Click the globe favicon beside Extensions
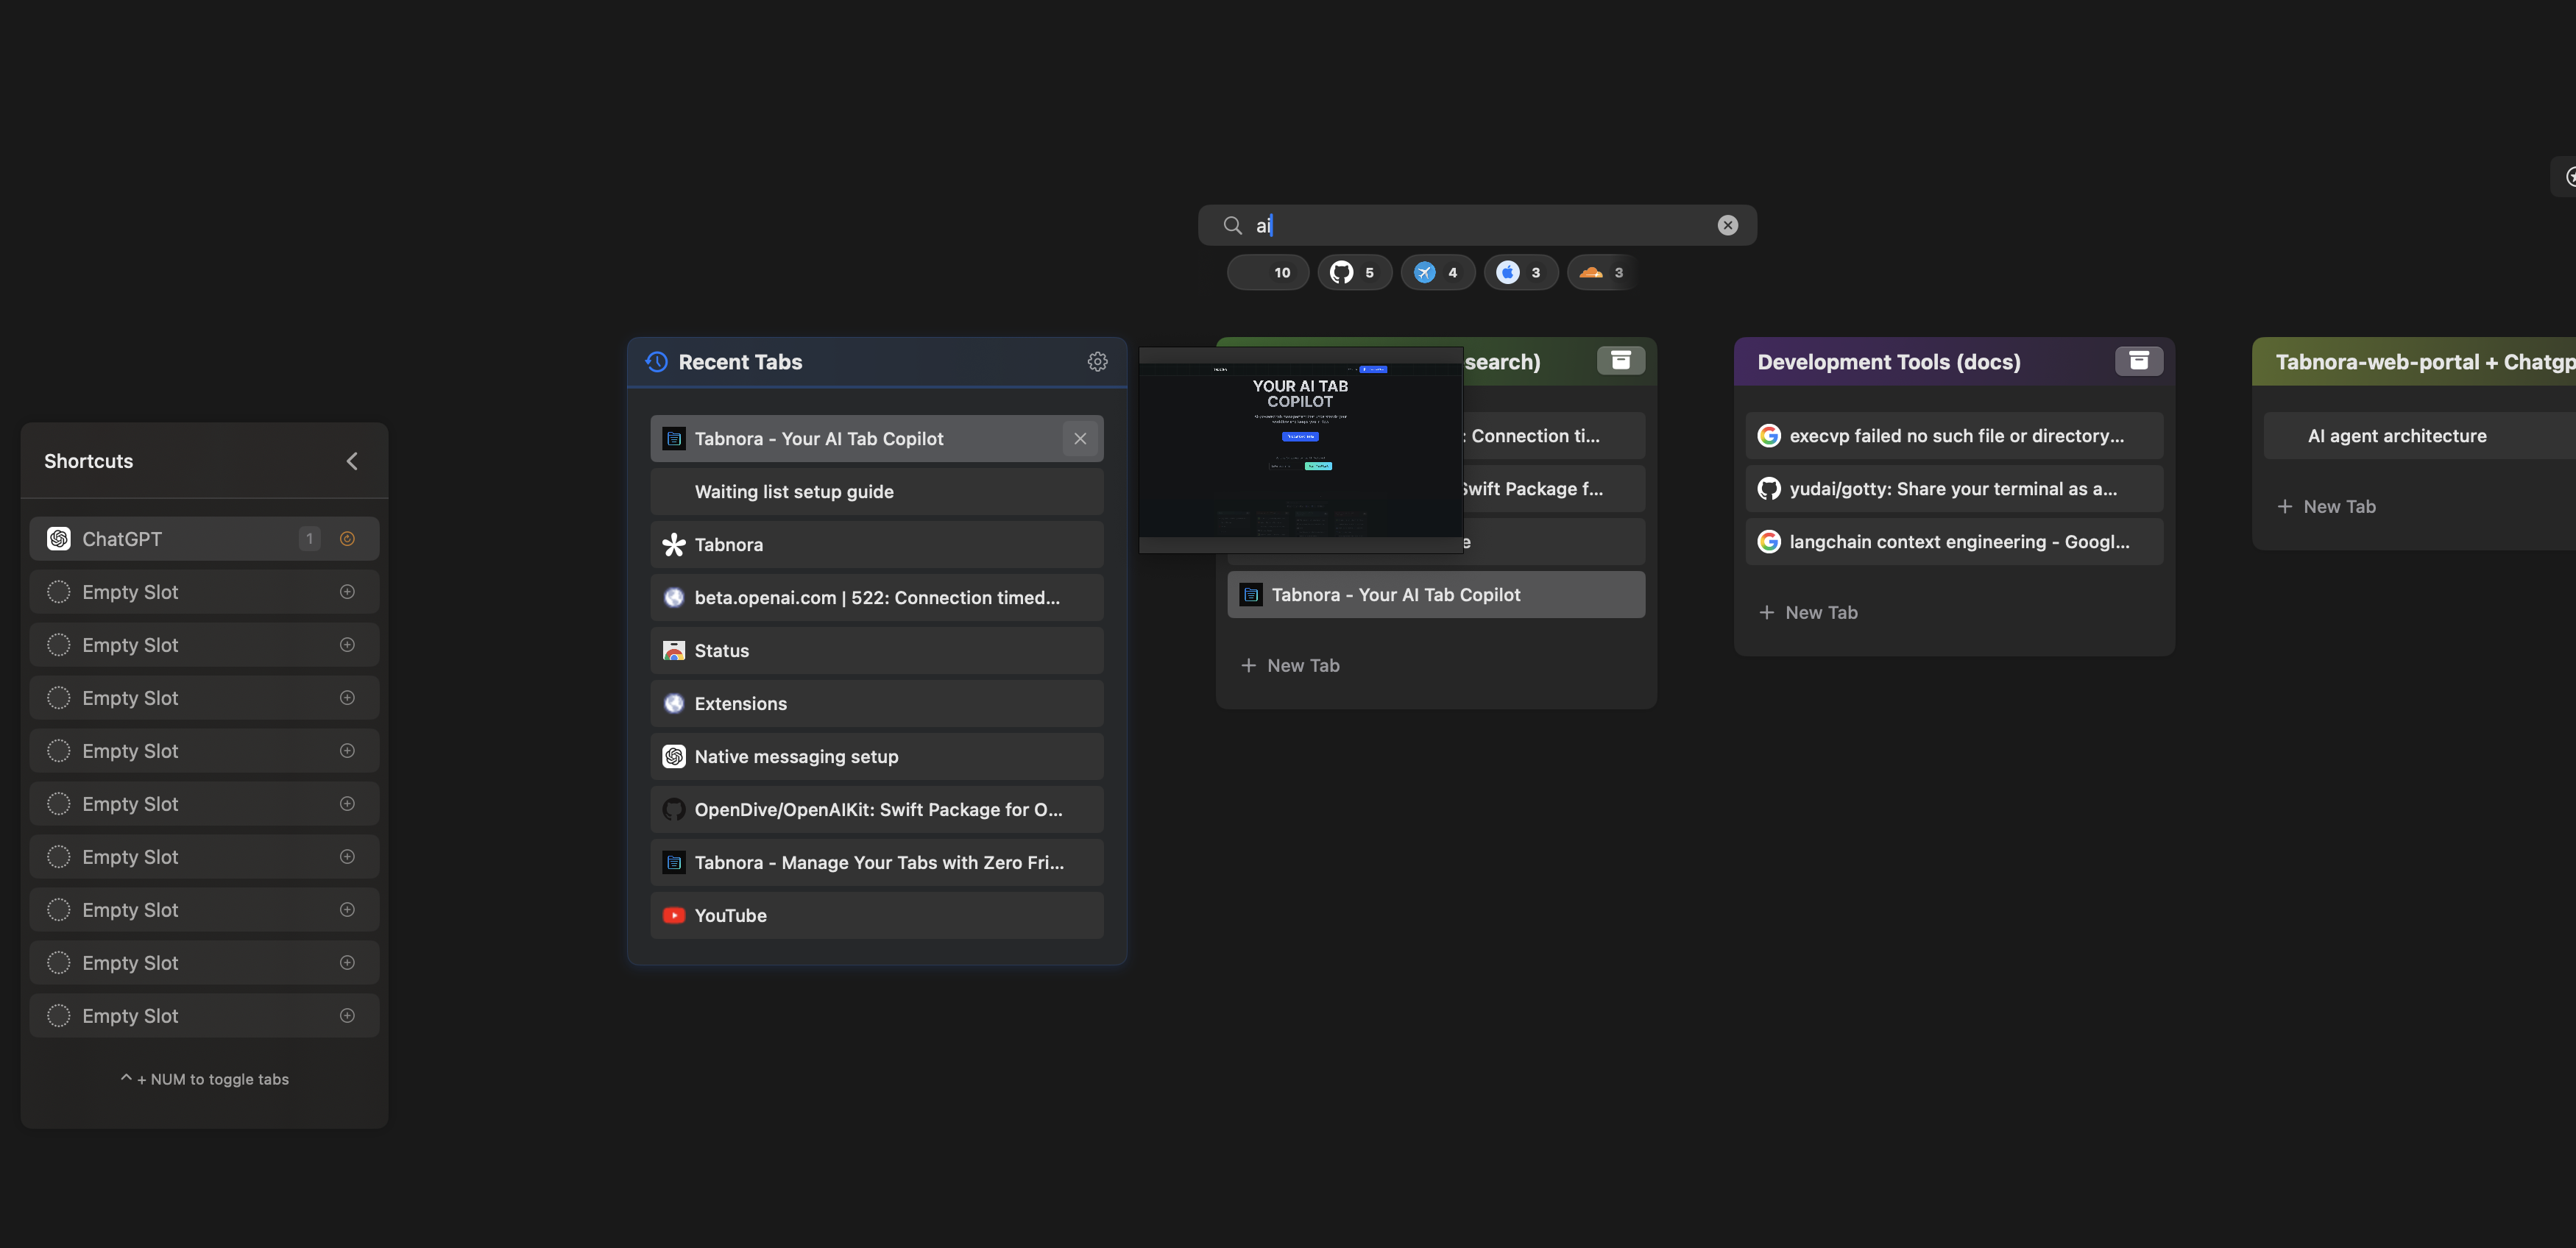The height and width of the screenshot is (1248, 2576). click(674, 704)
